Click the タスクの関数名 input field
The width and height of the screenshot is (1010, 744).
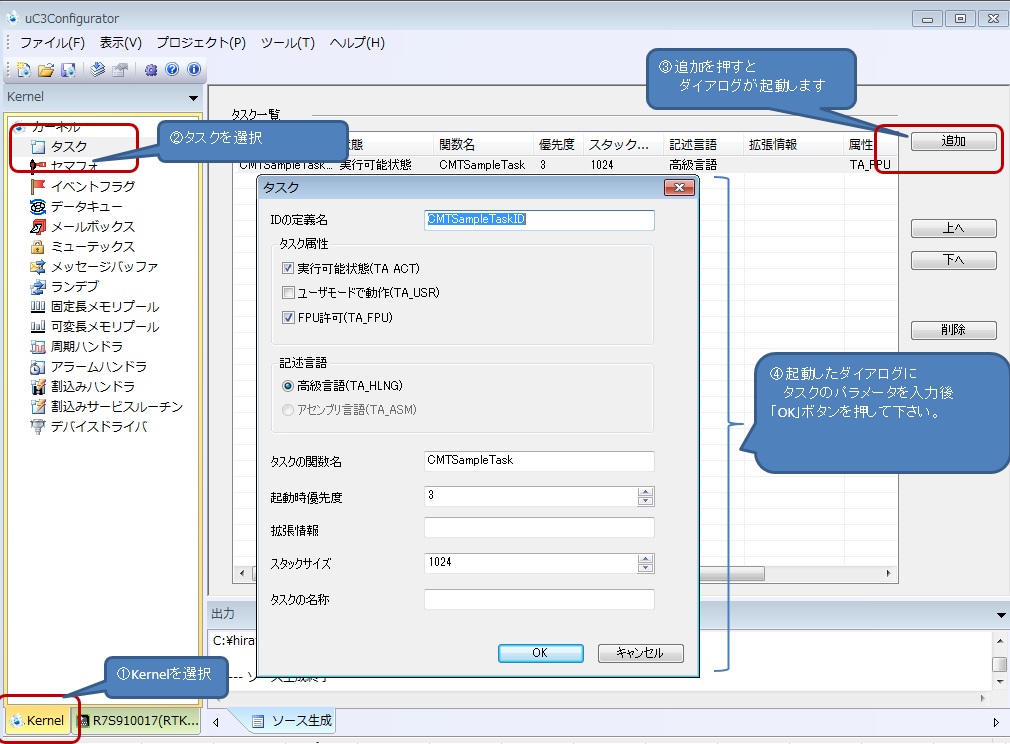tap(539, 461)
